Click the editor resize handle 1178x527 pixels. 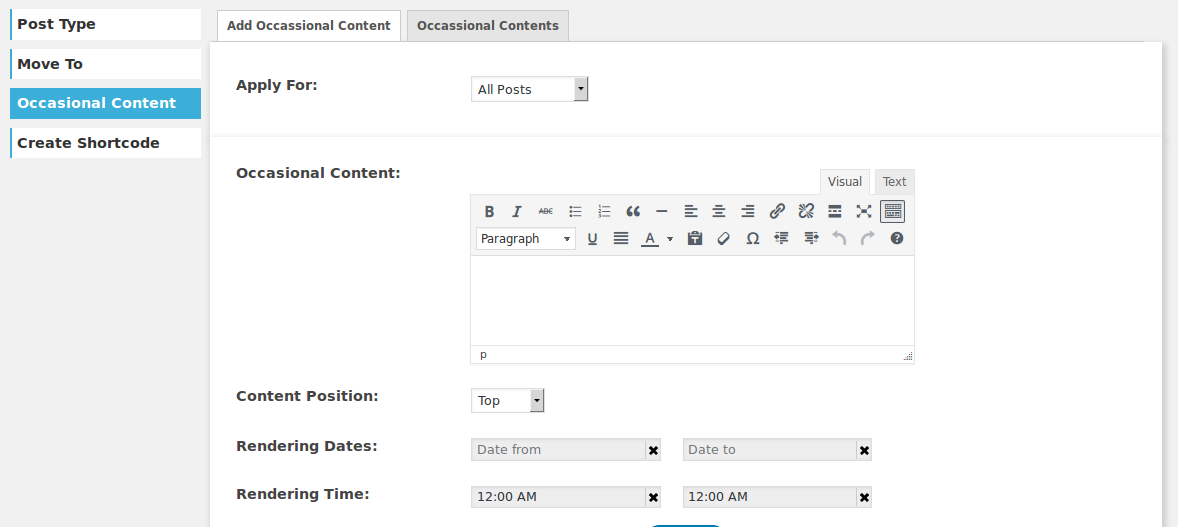(908, 356)
